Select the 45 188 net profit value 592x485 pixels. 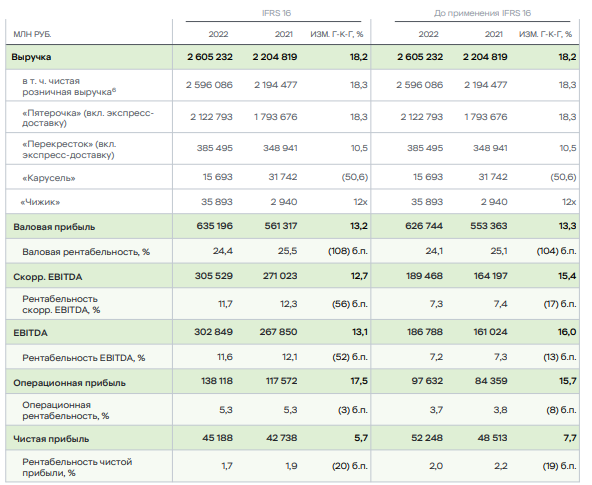coord(217,438)
